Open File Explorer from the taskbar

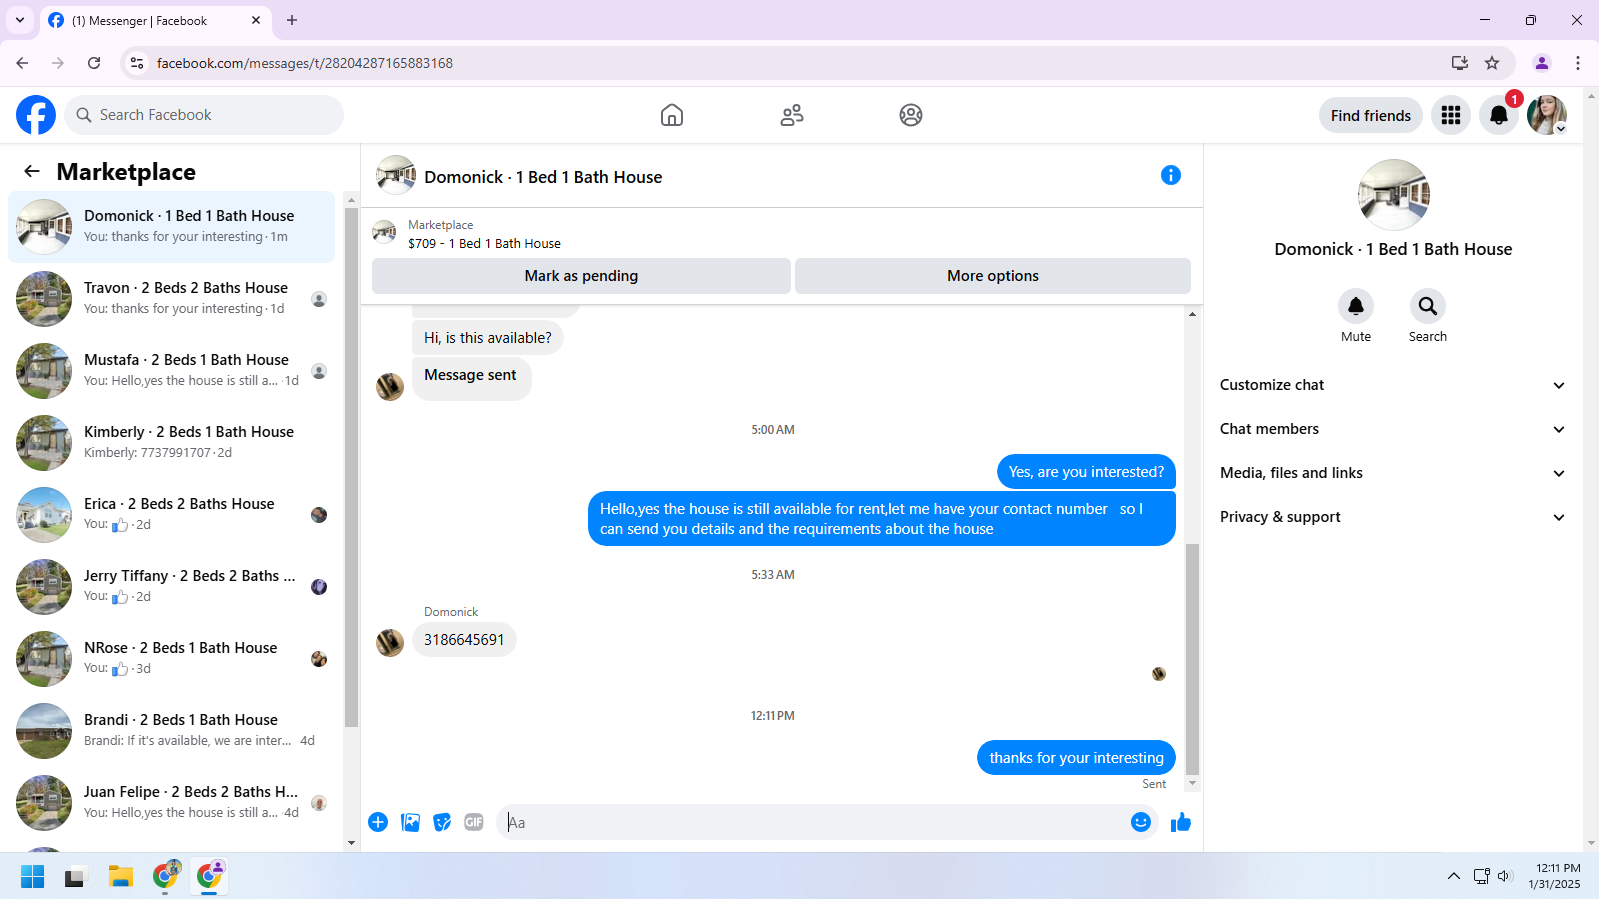tap(121, 877)
